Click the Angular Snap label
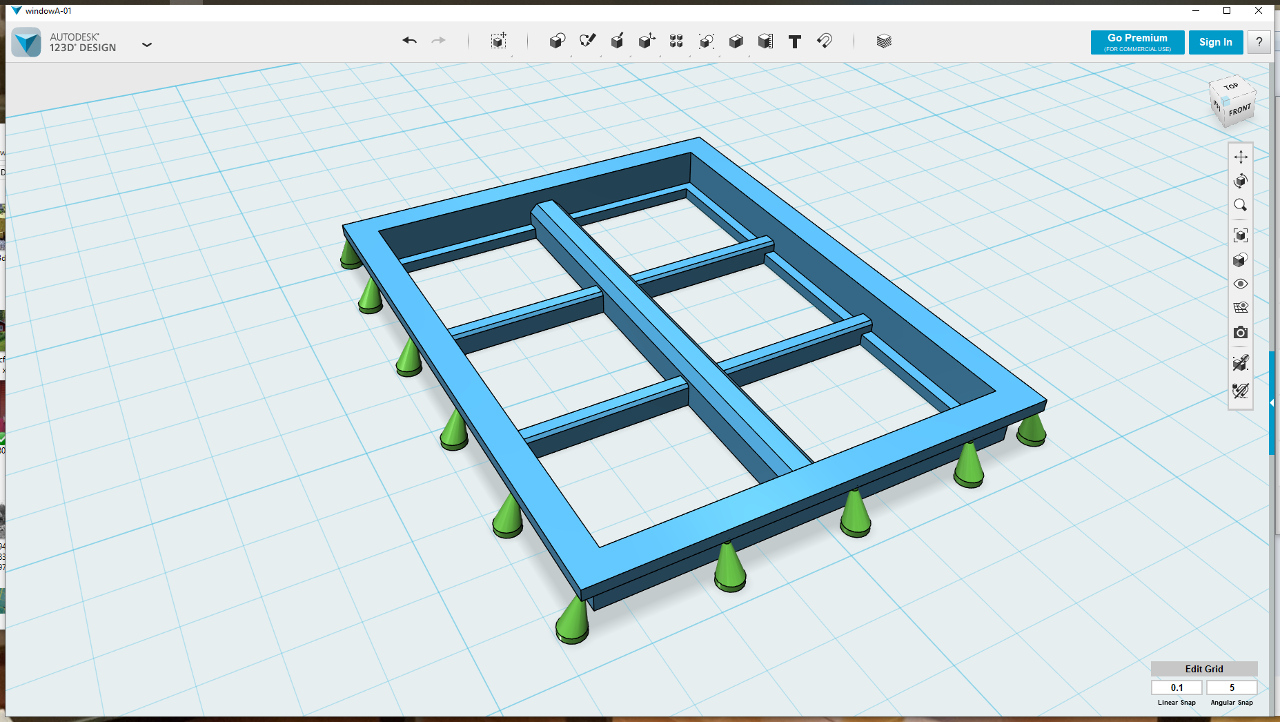Image resolution: width=1280 pixels, height=722 pixels. (x=1232, y=703)
